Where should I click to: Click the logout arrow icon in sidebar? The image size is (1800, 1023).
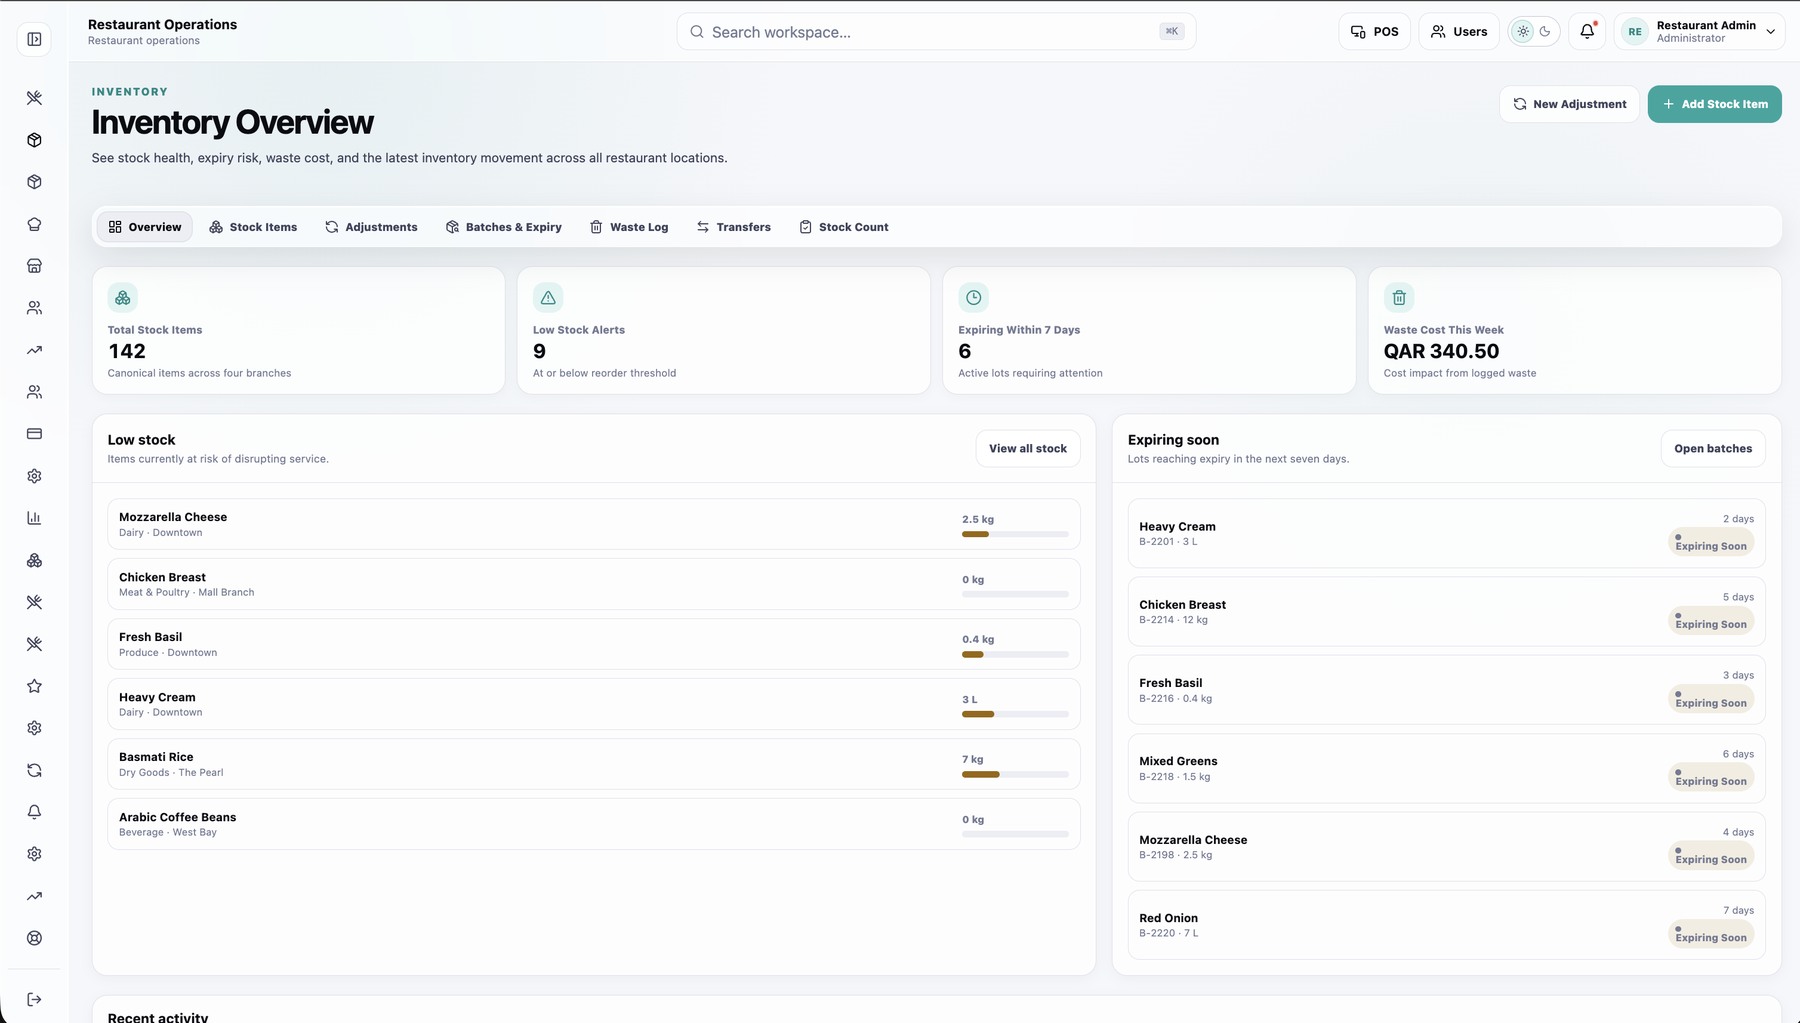coord(34,999)
